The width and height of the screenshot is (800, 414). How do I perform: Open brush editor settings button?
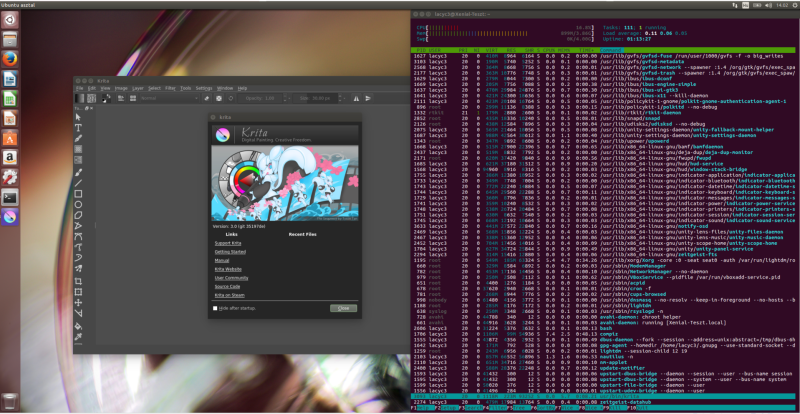[x=121, y=98]
